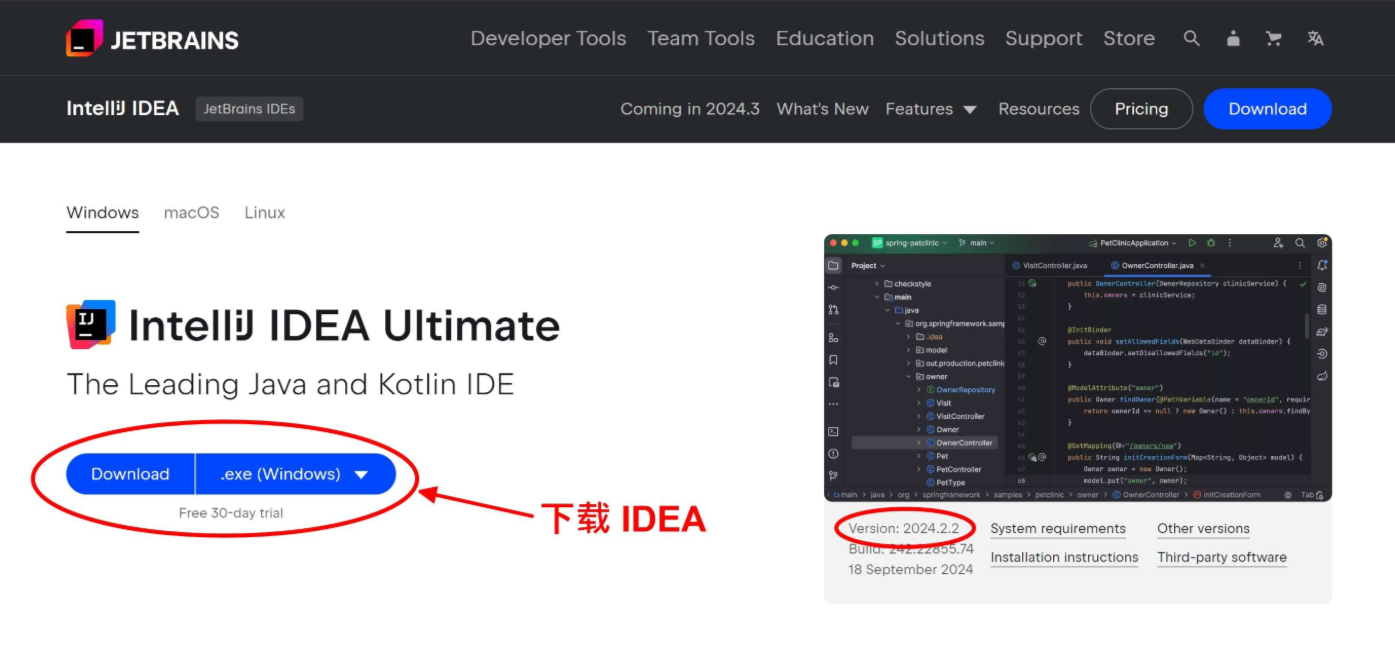Open the language selector icon

(x=1315, y=38)
